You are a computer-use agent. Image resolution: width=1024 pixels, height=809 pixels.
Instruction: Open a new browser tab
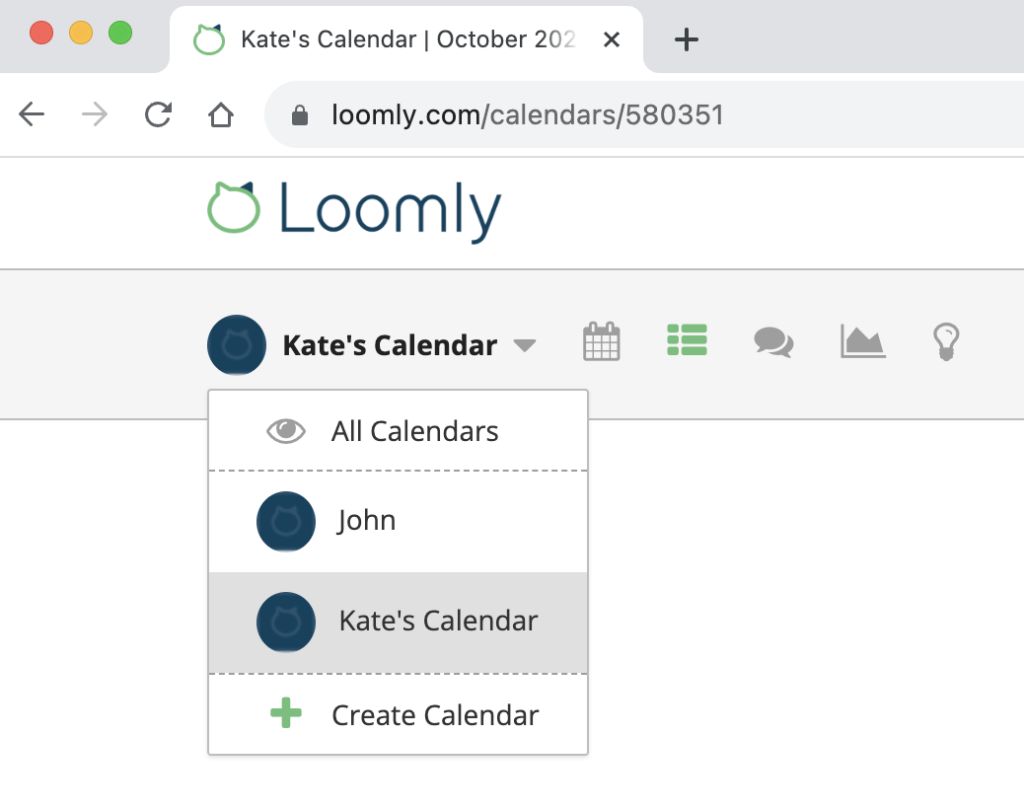[x=686, y=39]
